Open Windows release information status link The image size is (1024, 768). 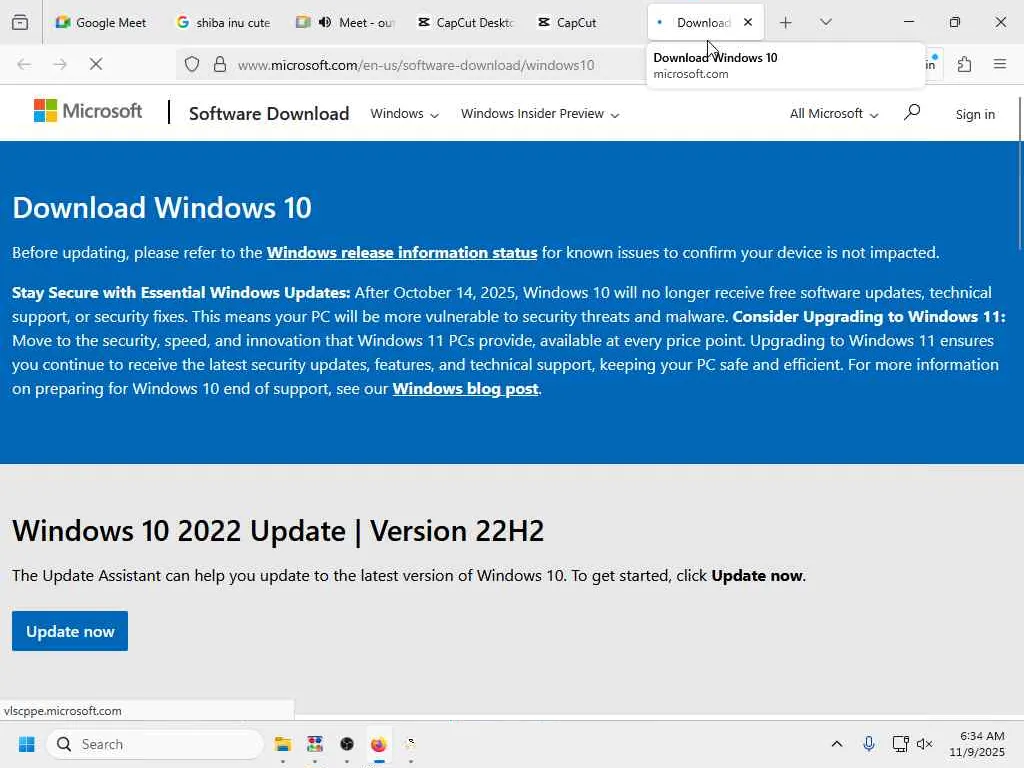(x=402, y=253)
